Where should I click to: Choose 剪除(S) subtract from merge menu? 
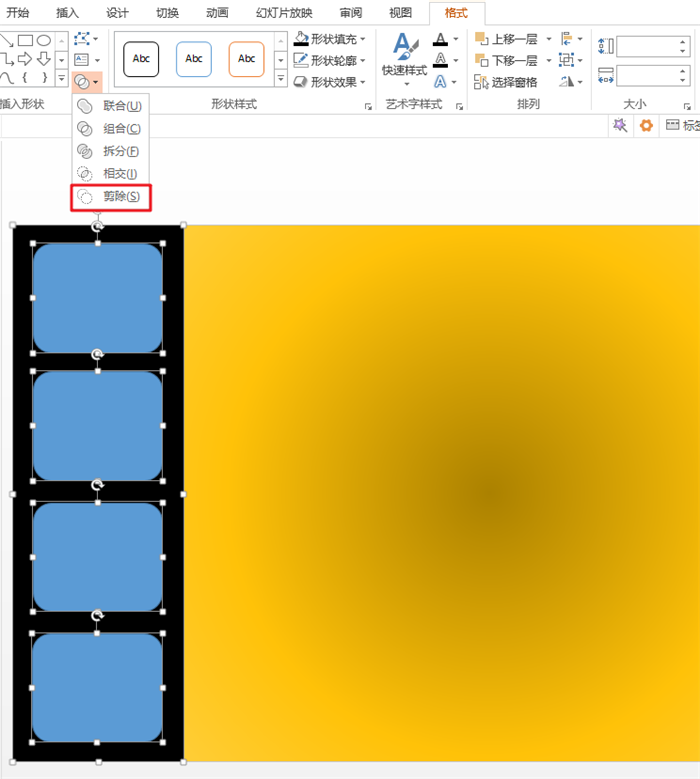coord(110,197)
